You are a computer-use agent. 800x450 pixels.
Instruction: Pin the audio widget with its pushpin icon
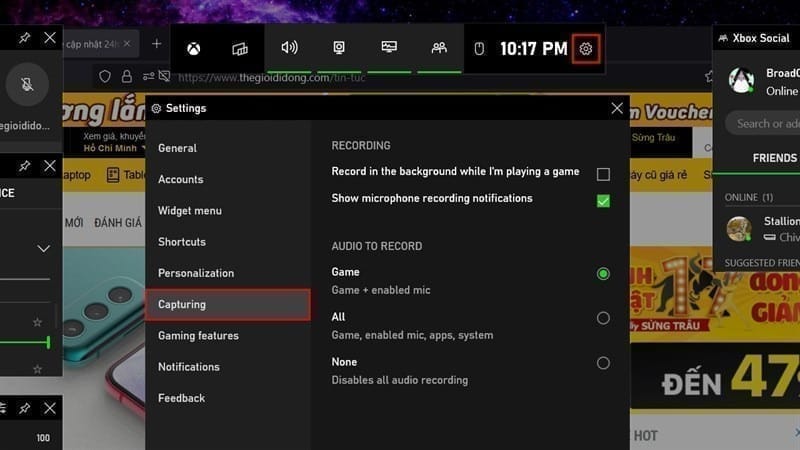[24, 166]
